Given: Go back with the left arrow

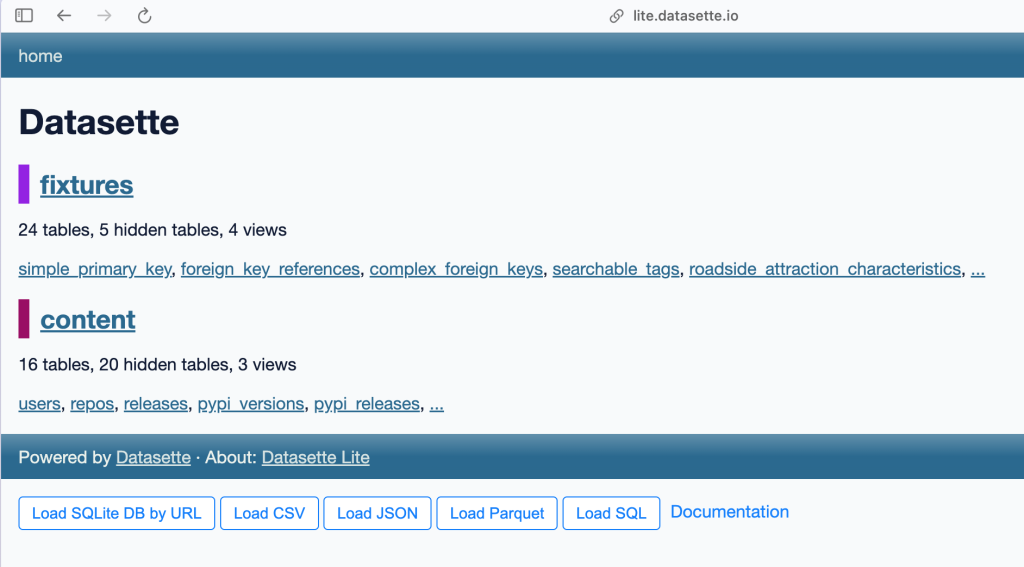Looking at the screenshot, I should pos(63,15).
